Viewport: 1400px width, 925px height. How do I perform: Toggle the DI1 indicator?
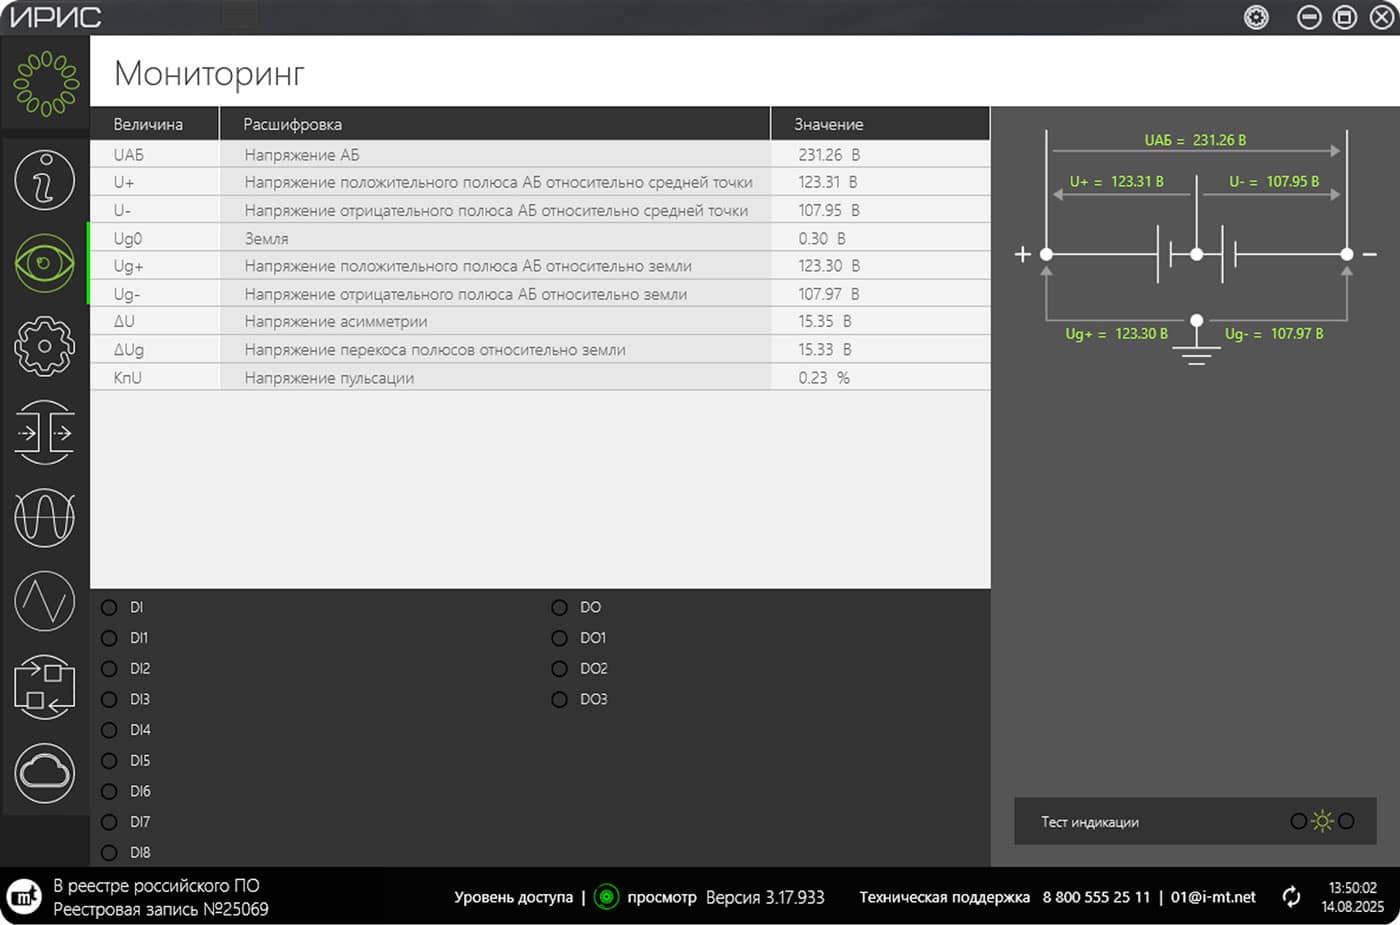pyautogui.click(x=109, y=638)
